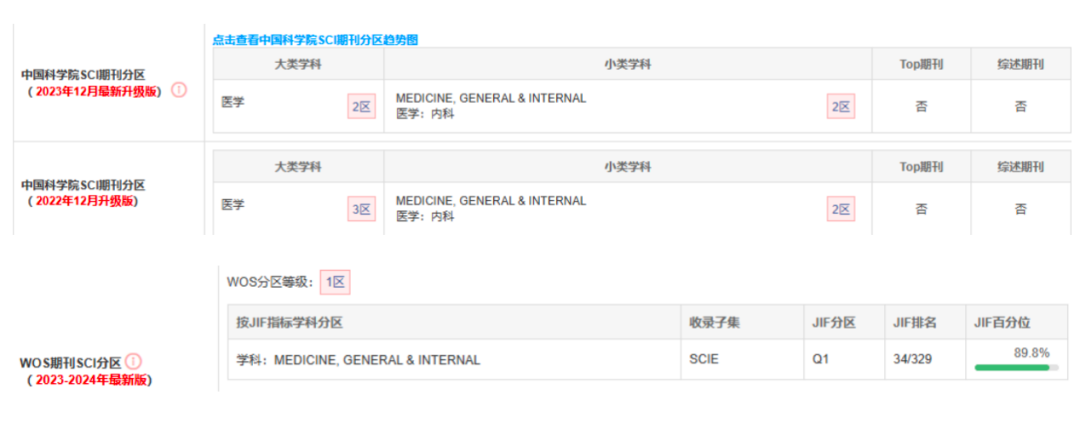The image size is (1080, 429).
Task: Click the 1区 WOS分区等级 badge
Action: [335, 282]
